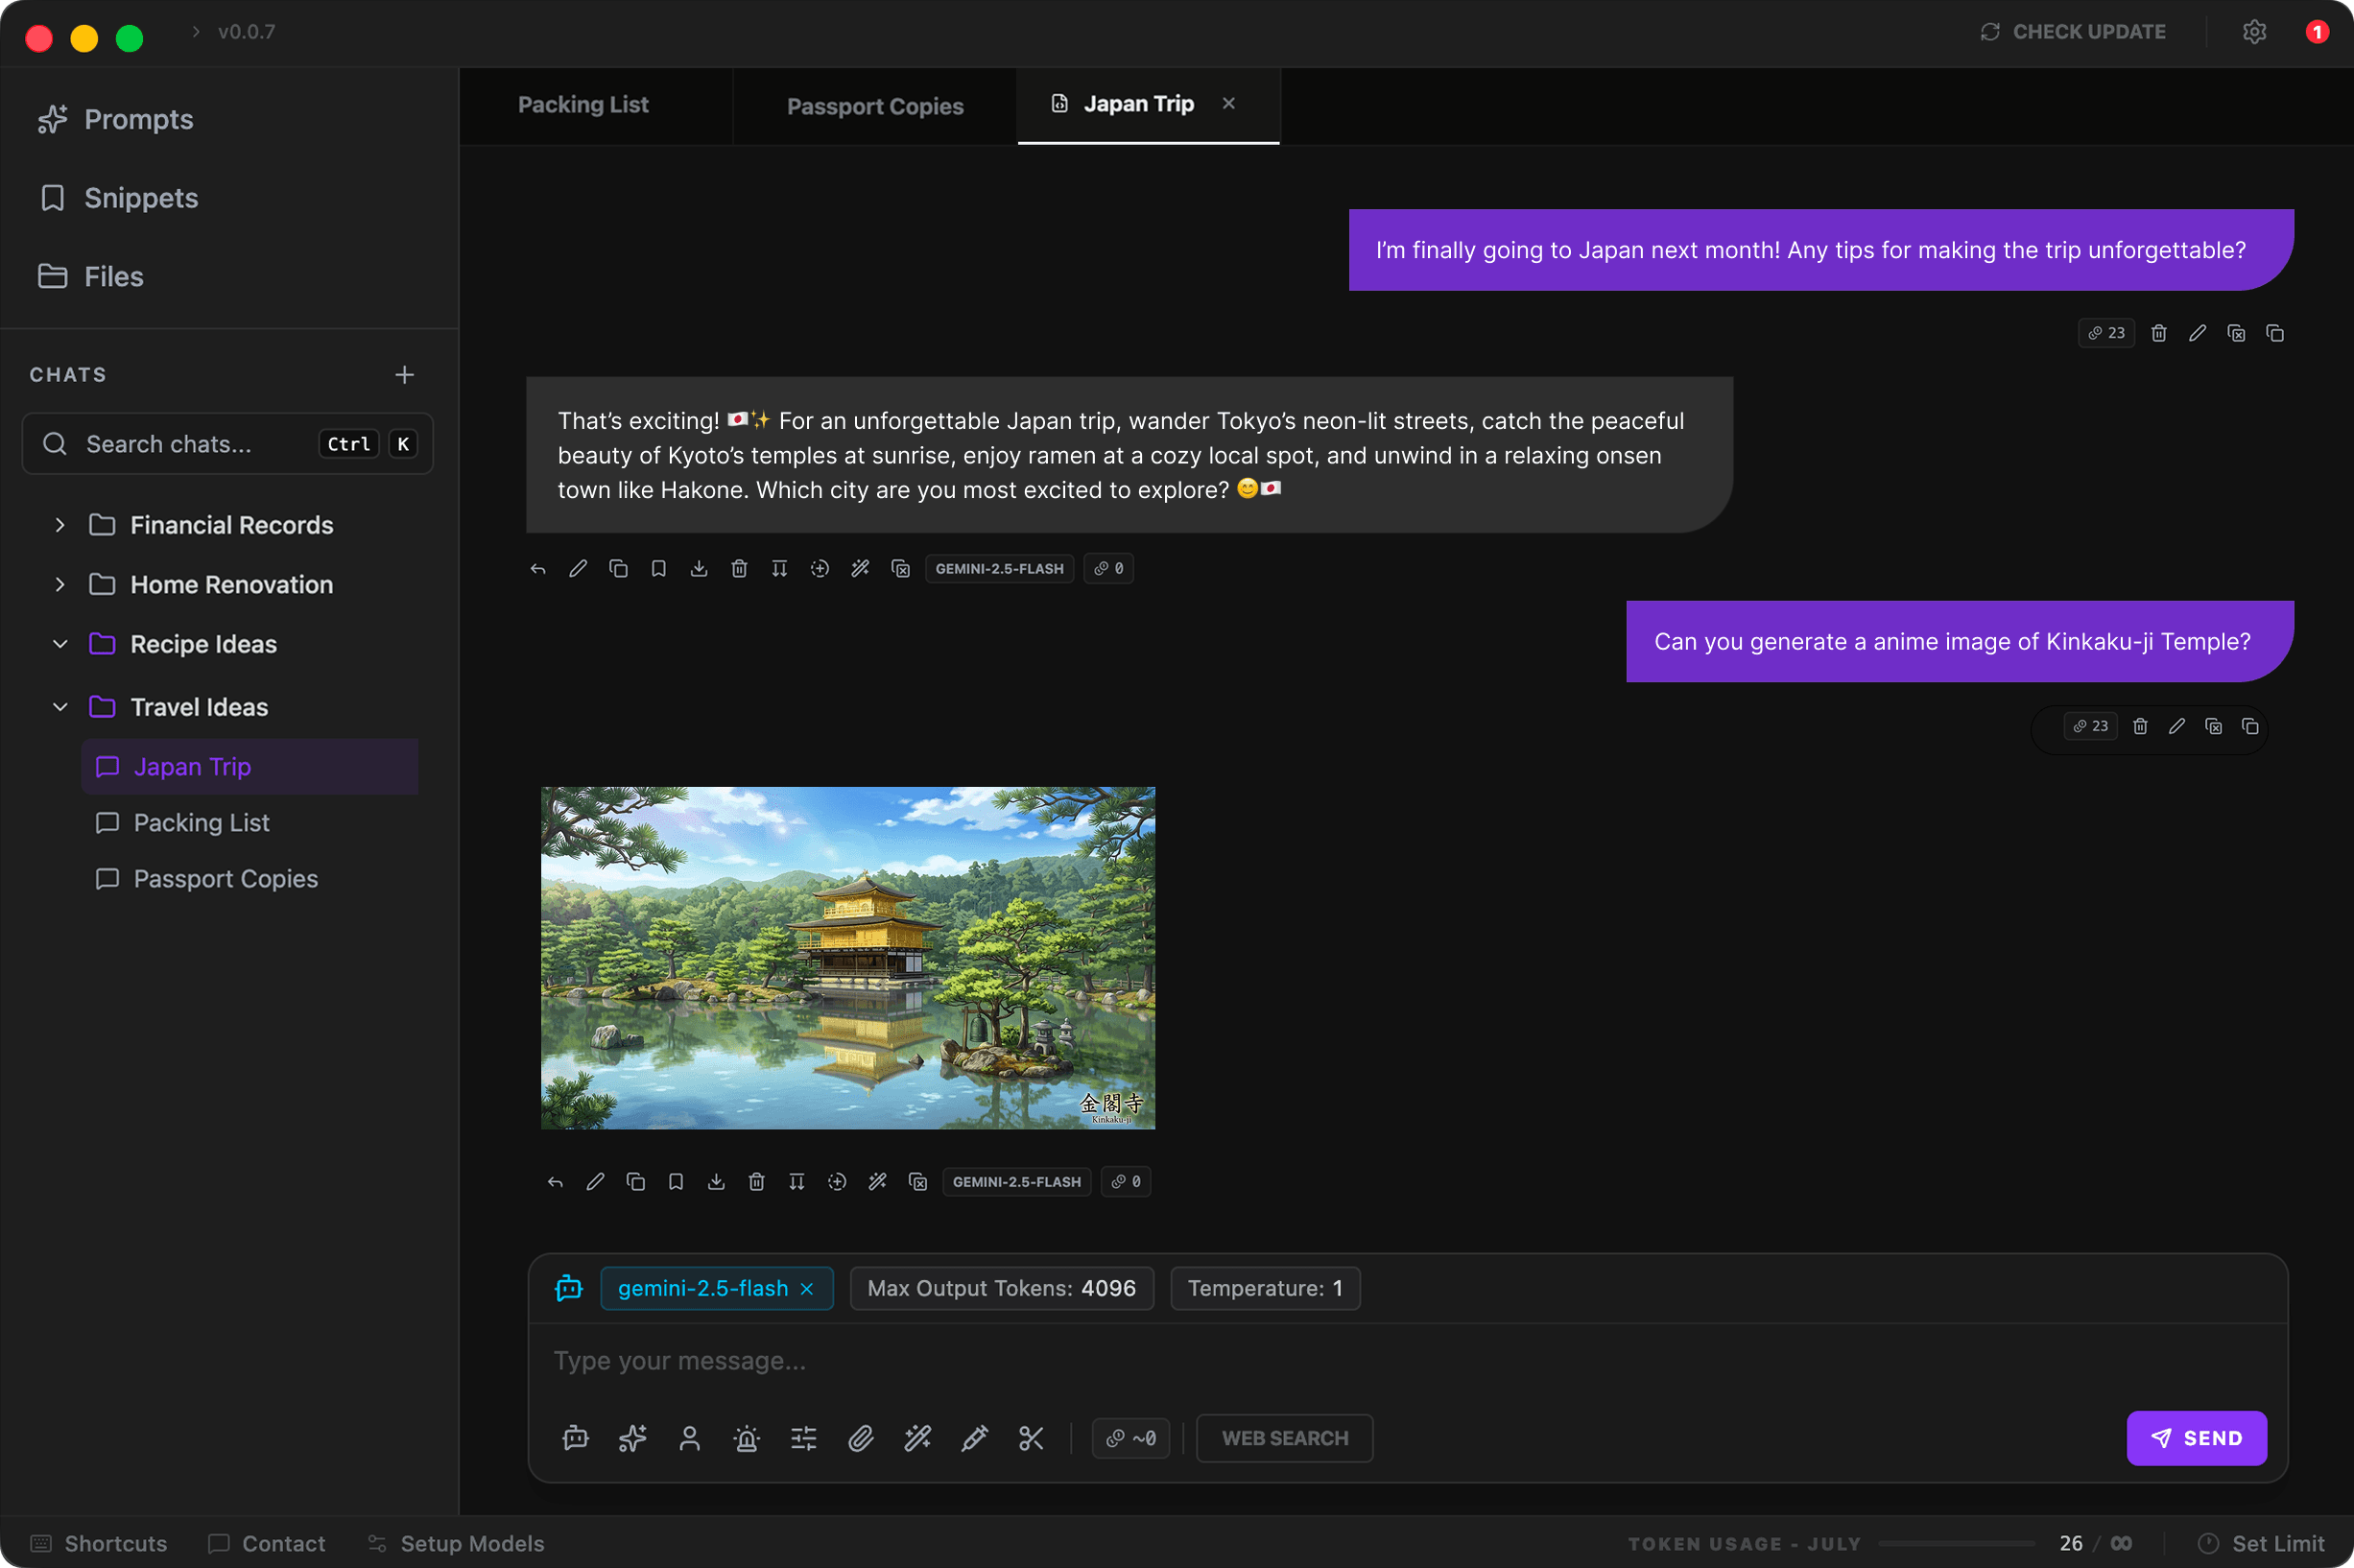The image size is (2354, 1568).
Task: Click the alarm light icon in input toolbar
Action: [746, 1438]
